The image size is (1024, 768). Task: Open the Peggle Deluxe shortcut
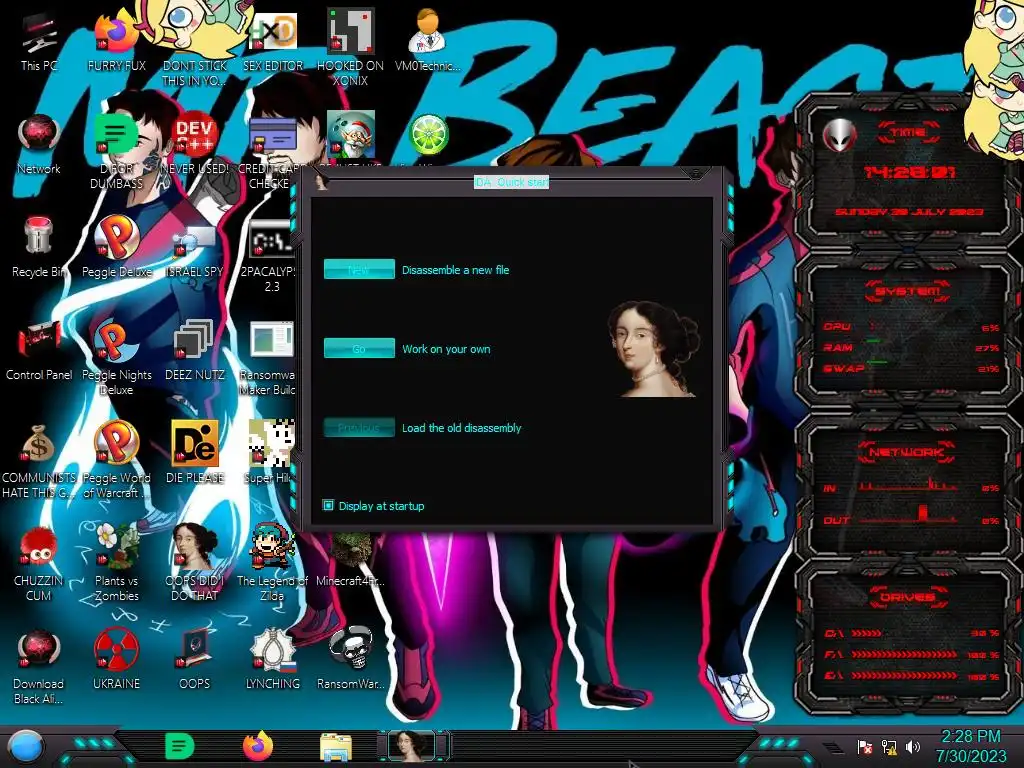tap(116, 247)
